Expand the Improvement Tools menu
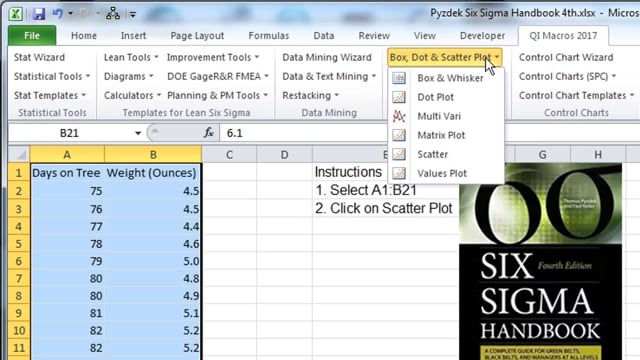640x360 pixels. [x=213, y=58]
